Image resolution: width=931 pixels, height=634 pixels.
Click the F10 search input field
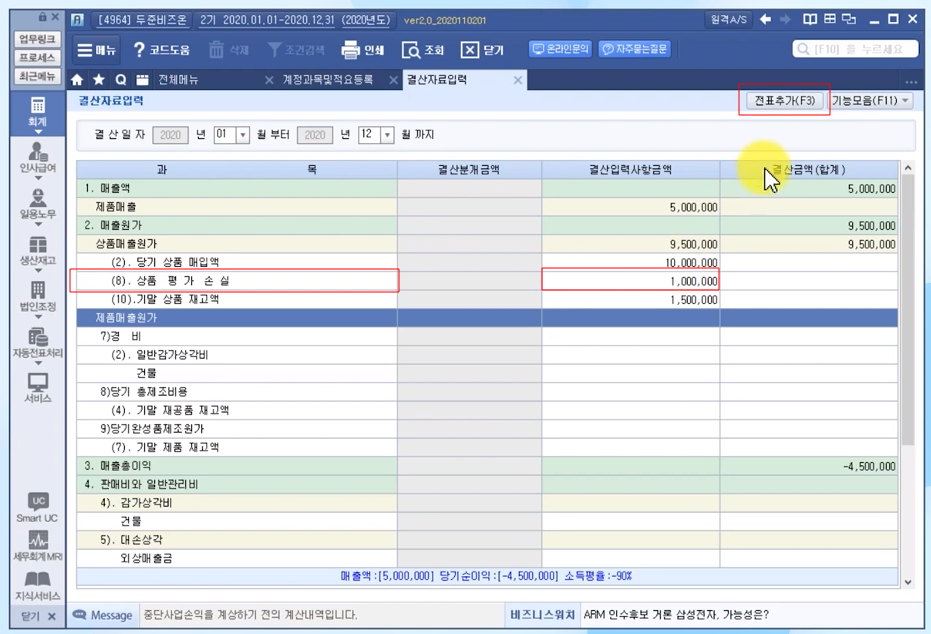tap(855, 49)
